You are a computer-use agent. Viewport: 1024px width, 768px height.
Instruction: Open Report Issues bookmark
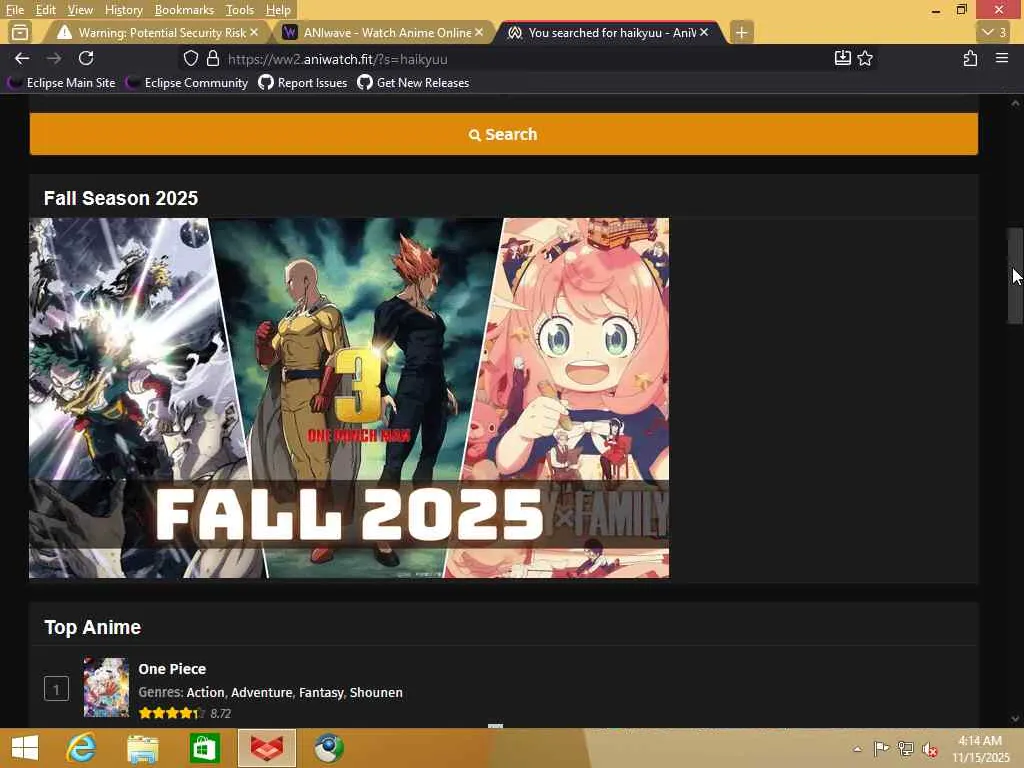coord(302,83)
